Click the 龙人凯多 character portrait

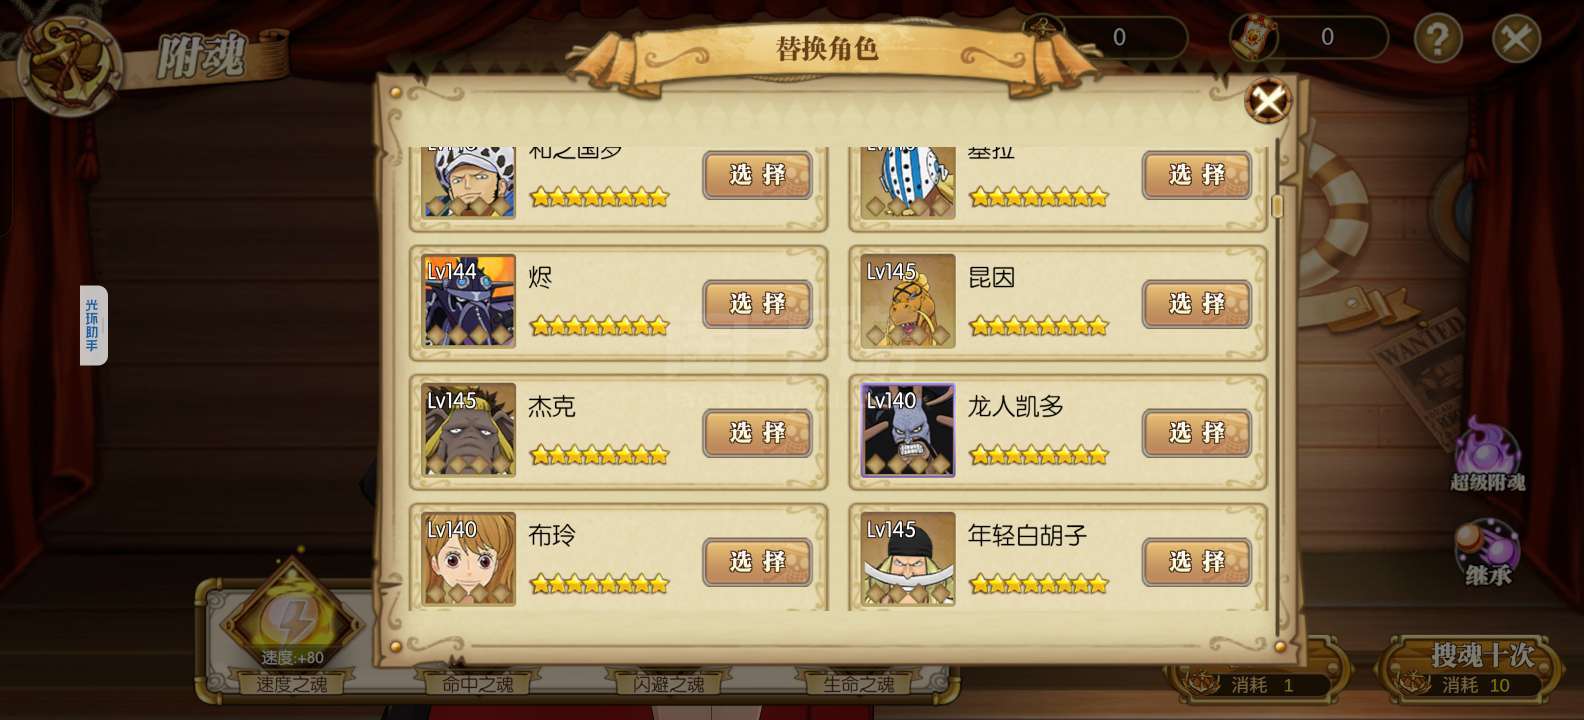point(908,430)
